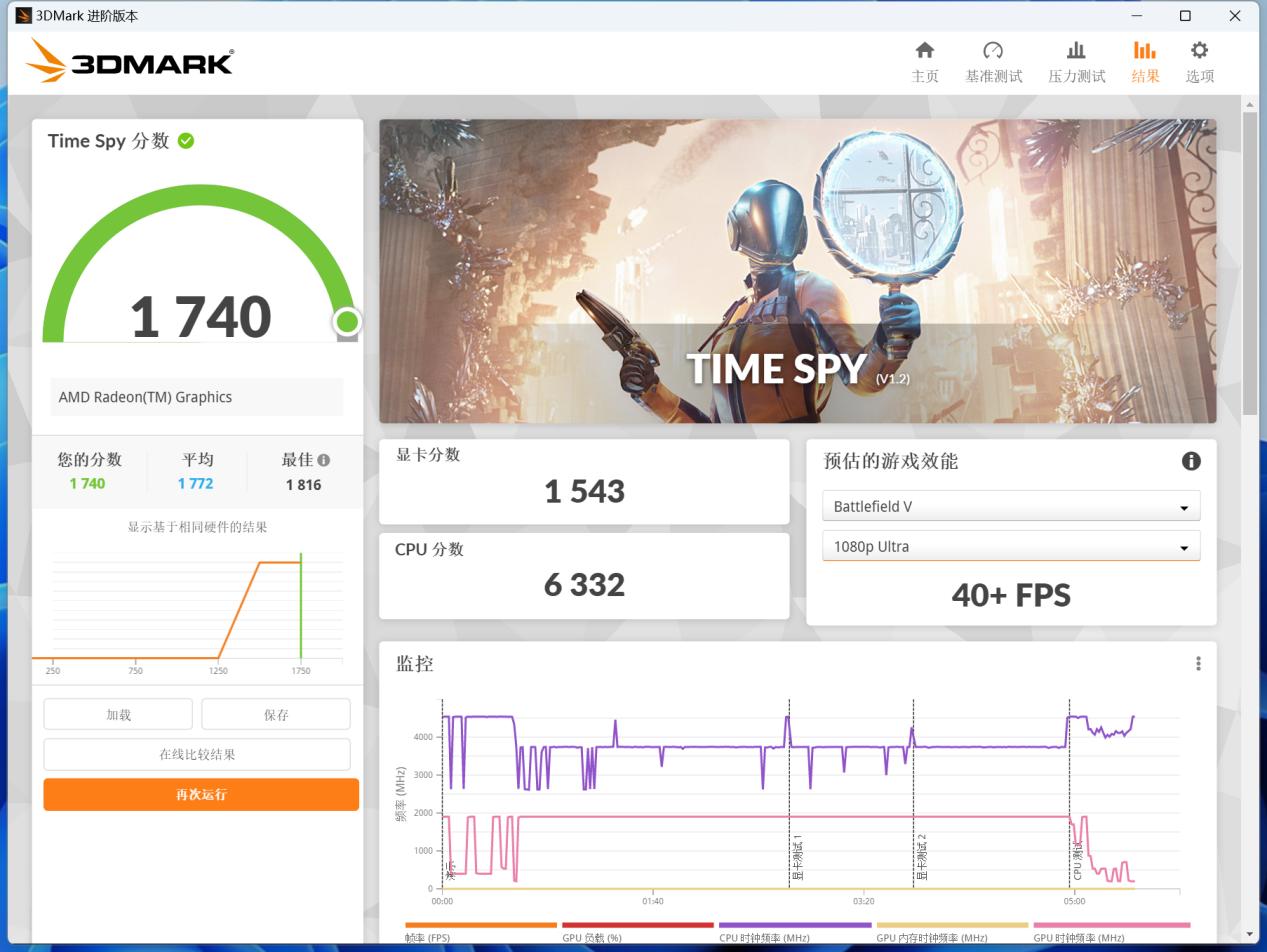Click the 加载 load button
1267x952 pixels.
tap(118, 715)
